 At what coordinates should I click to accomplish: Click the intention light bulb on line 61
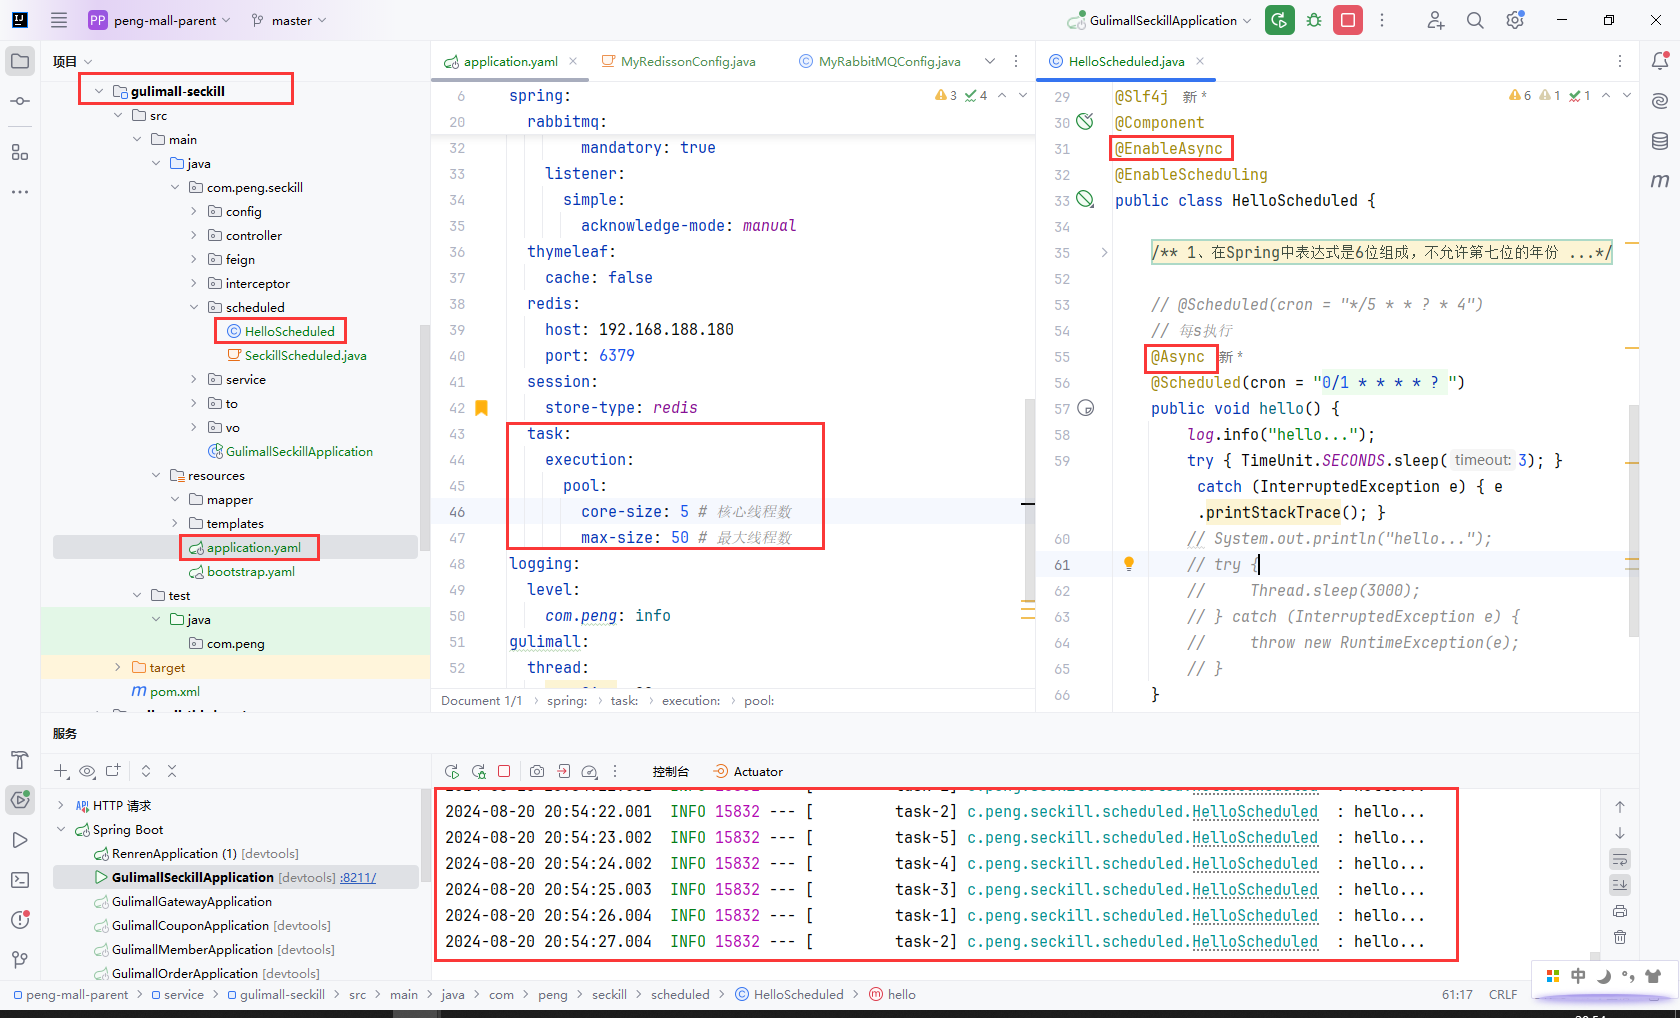[1129, 564]
